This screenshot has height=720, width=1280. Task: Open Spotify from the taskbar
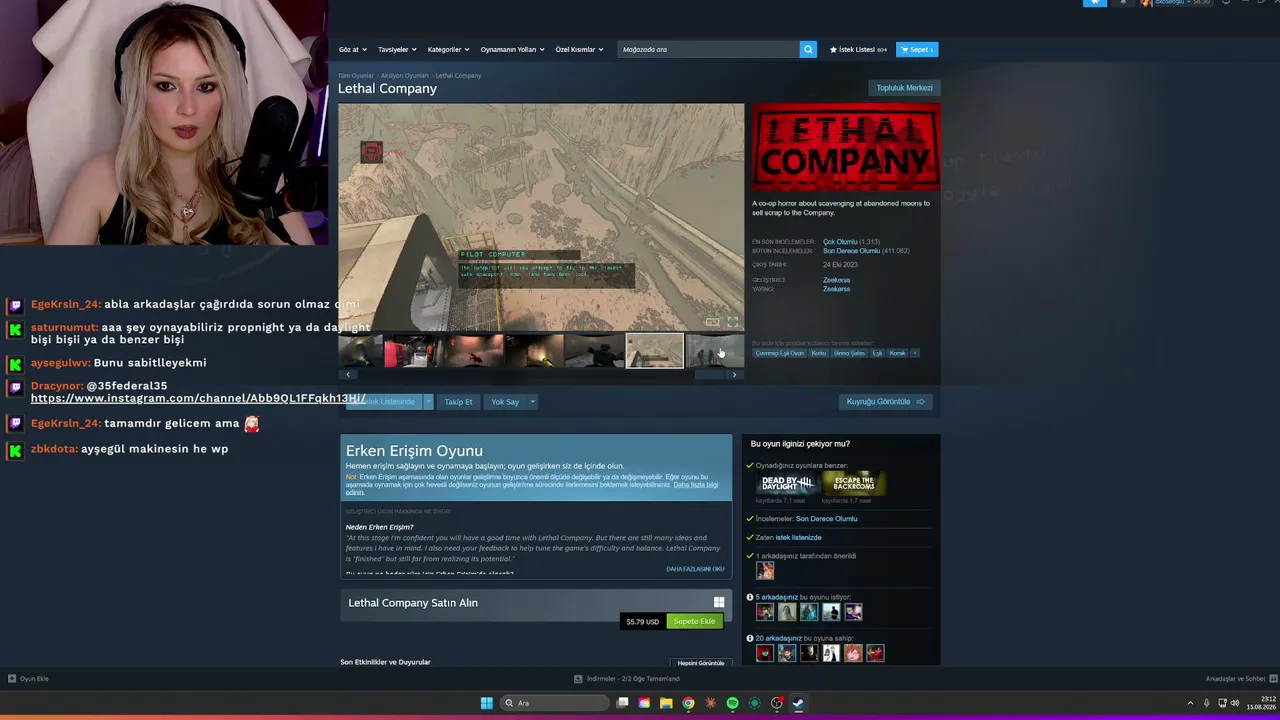coord(732,703)
